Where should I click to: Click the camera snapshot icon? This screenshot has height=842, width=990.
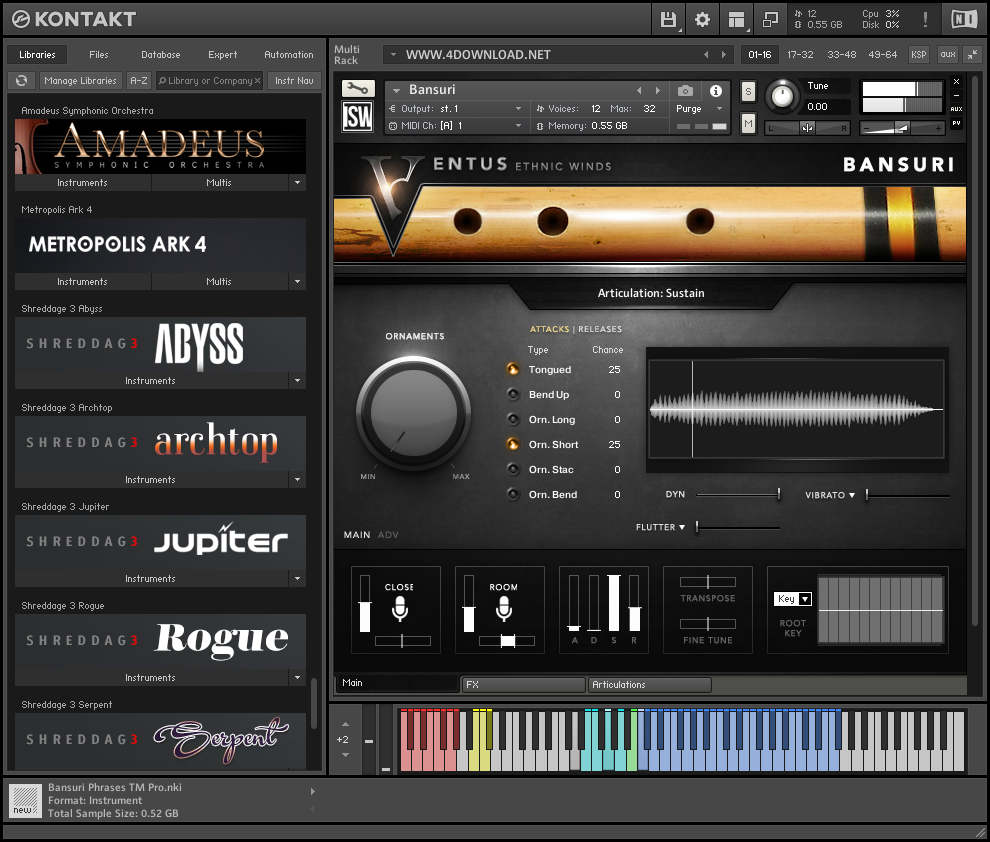(x=685, y=90)
